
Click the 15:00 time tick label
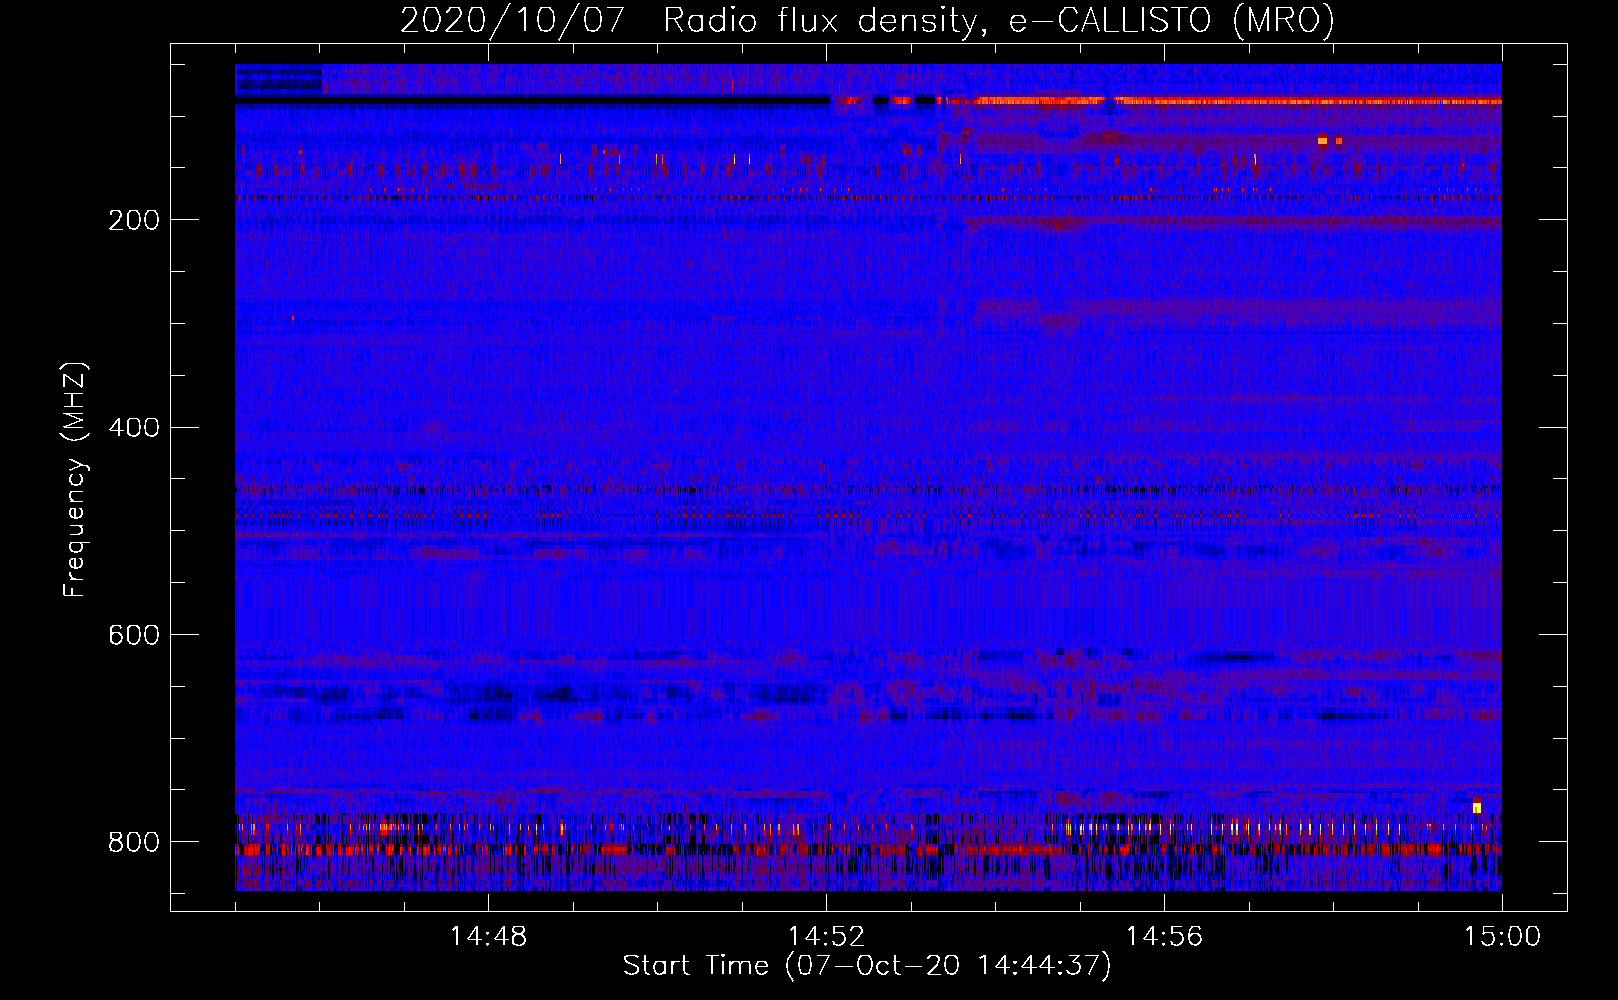pos(1502,937)
